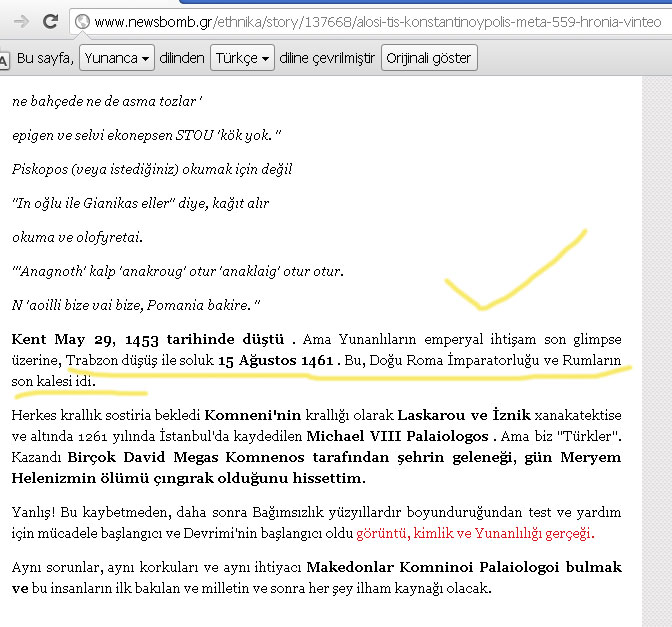The width and height of the screenshot is (672, 627).
Task: Open the Yunanca source language dropdown
Action: coord(118,59)
